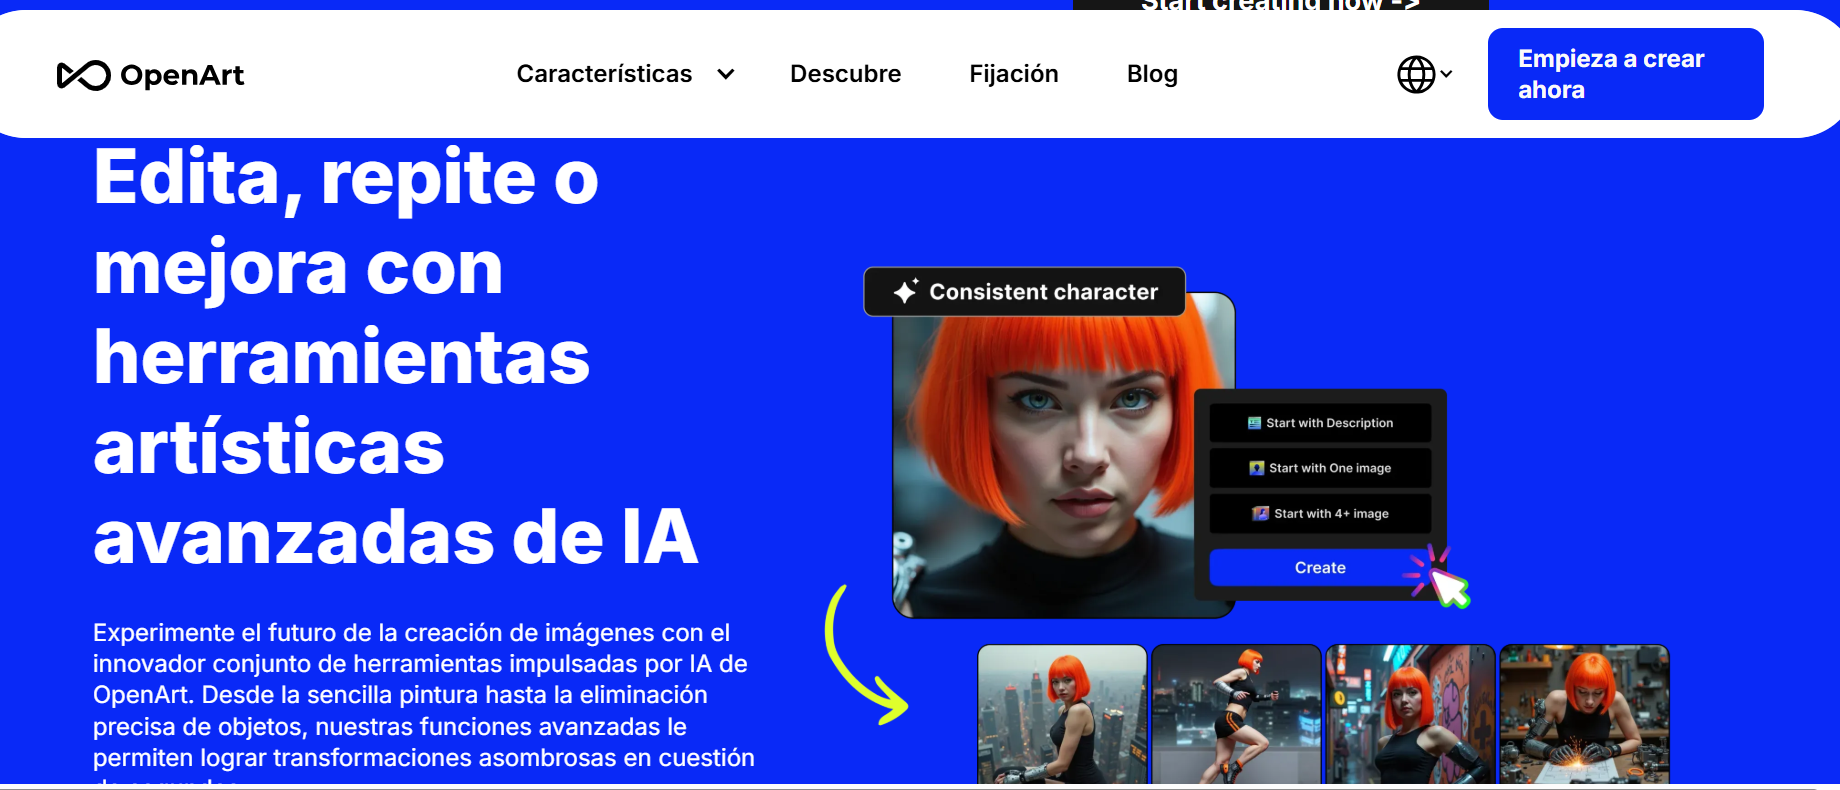Open the Fijación pricing page
Screen dimensions: 1840x790
[x=1013, y=74]
